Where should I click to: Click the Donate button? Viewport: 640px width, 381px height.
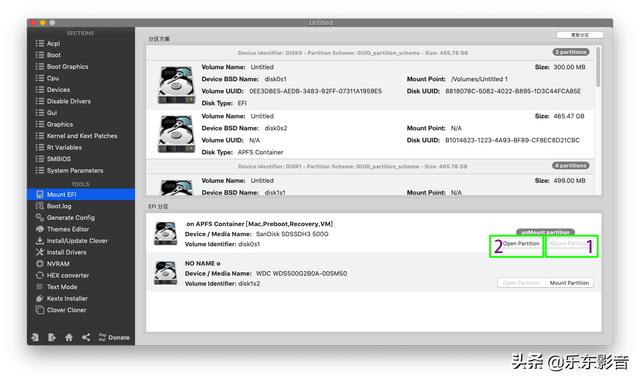(114, 337)
